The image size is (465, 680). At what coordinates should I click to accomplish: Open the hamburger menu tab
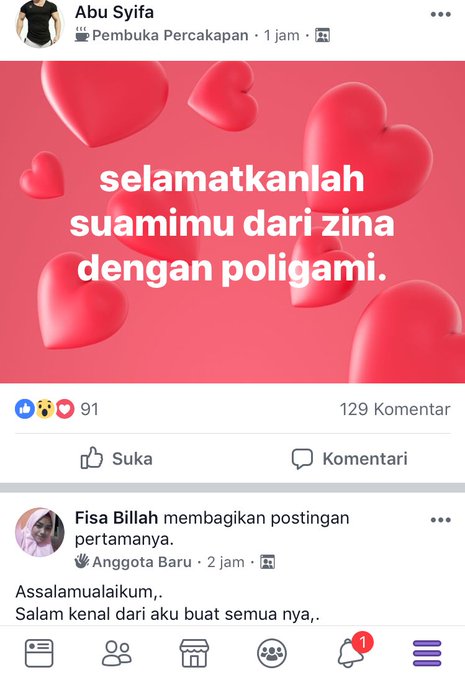(427, 653)
